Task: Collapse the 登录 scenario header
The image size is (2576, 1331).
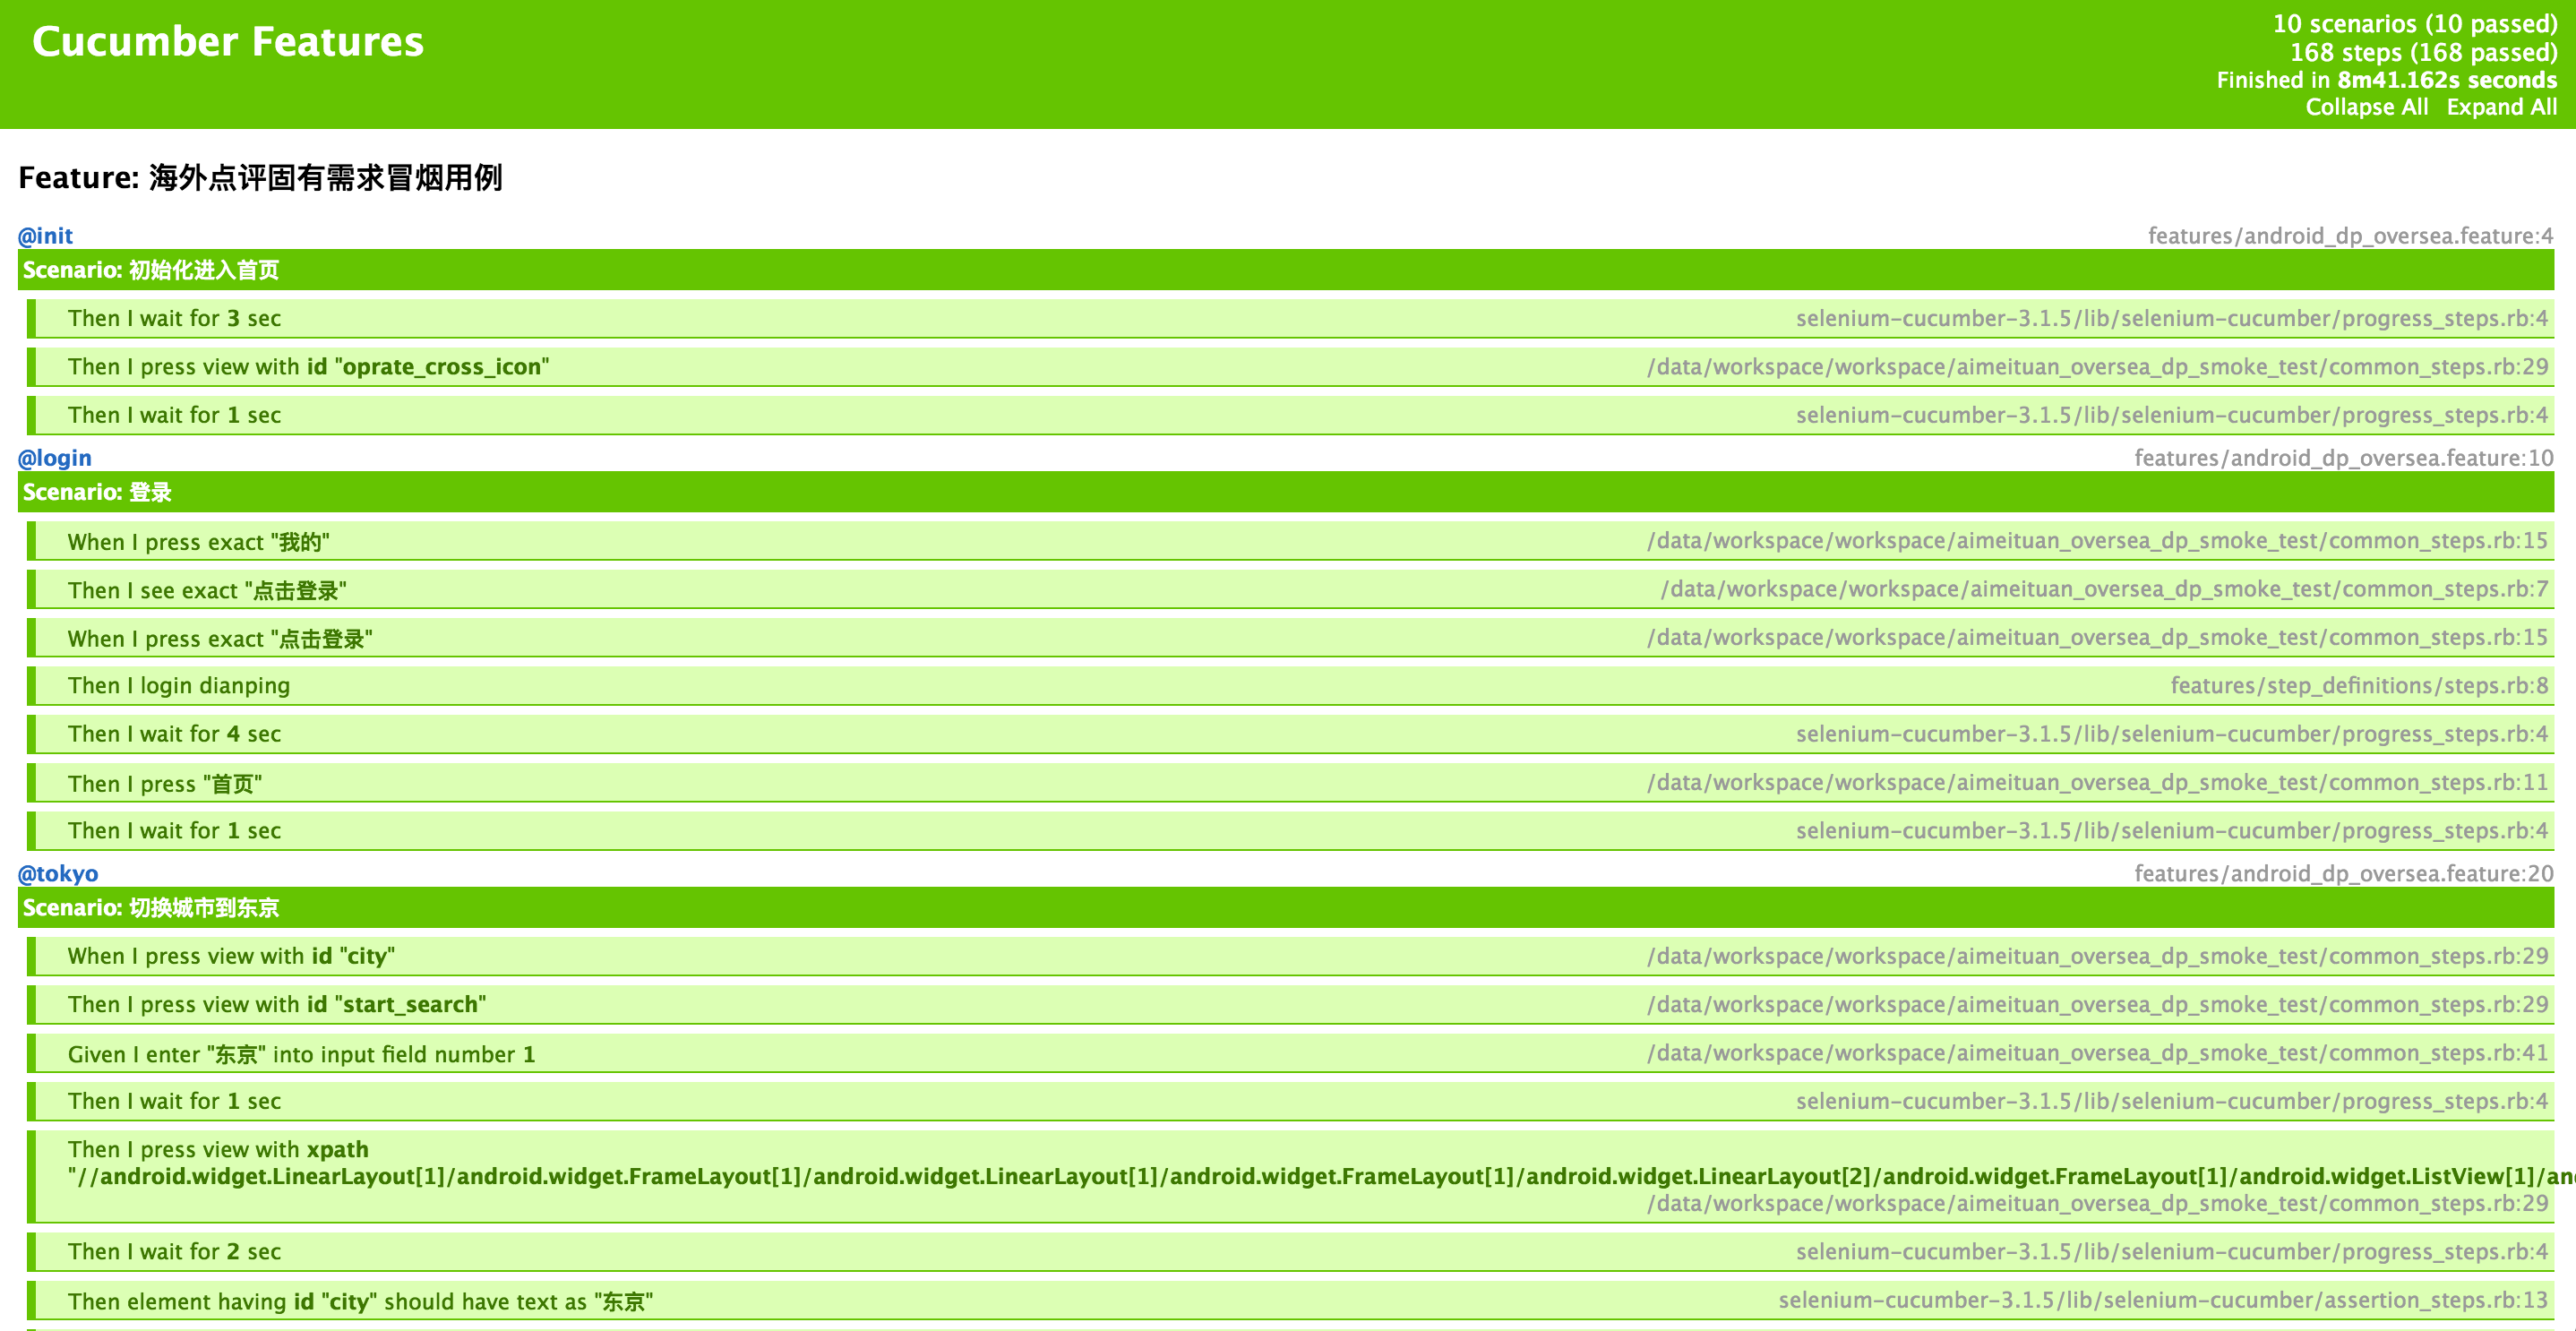Action: [x=1285, y=492]
